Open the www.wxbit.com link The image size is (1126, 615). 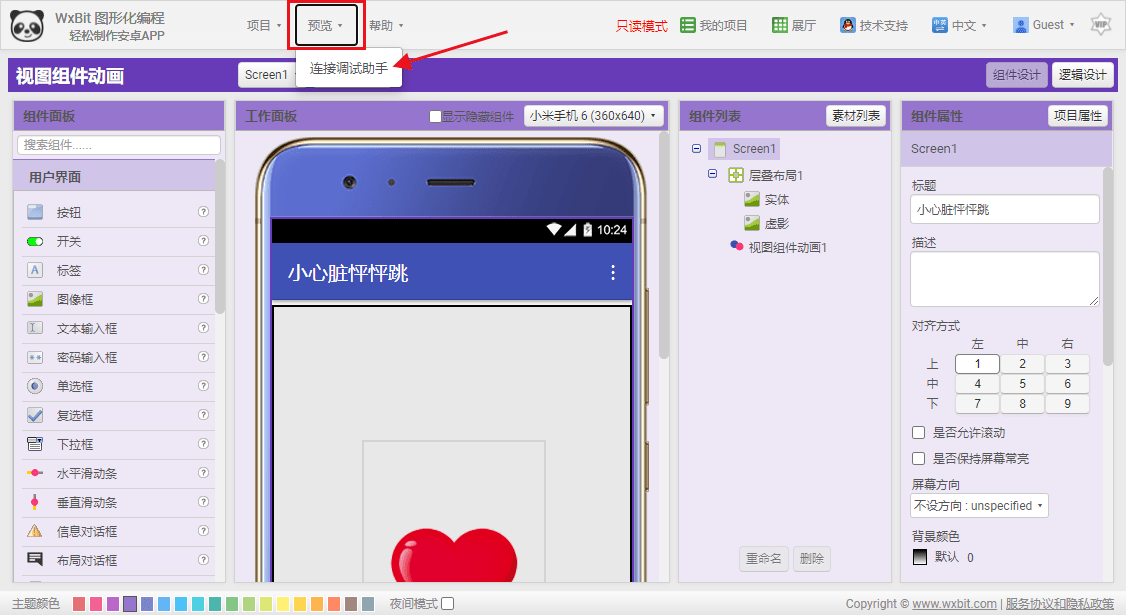[x=954, y=604]
